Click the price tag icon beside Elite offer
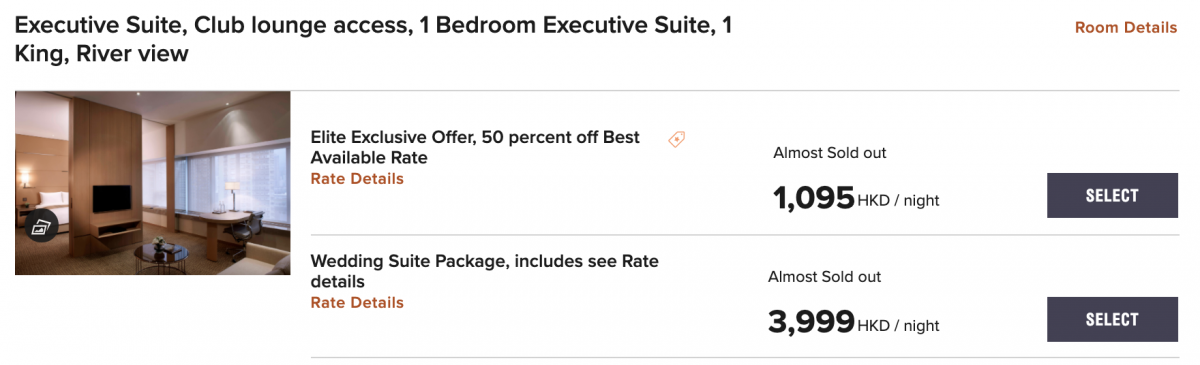This screenshot has width=1200, height=365. (x=676, y=139)
